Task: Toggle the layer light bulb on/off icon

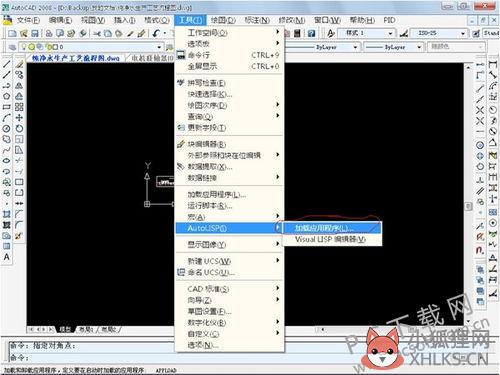Action: pyautogui.click(x=24, y=47)
